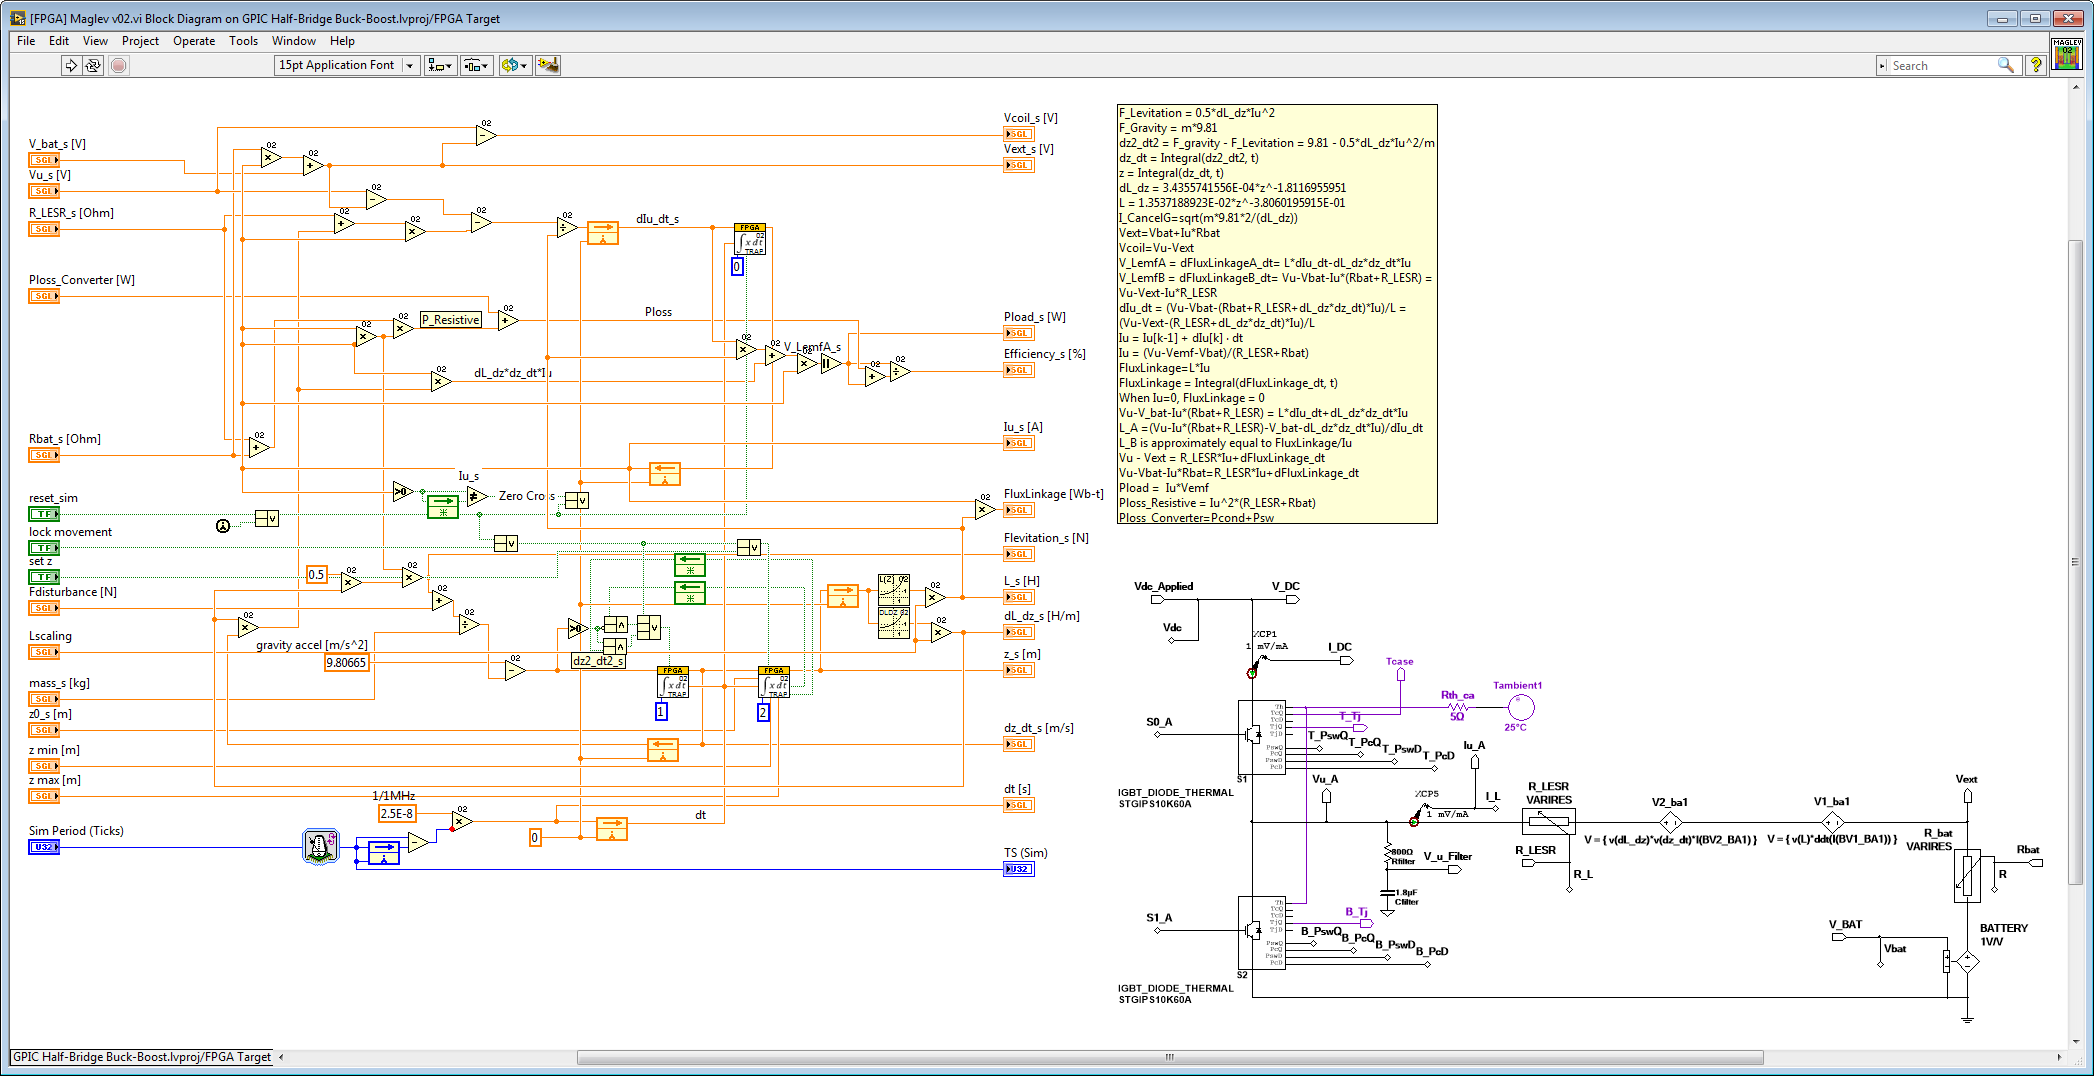Screen dimensions: 2094x1076
Task: Select the integrator block above constant 1
Action: click(x=673, y=682)
